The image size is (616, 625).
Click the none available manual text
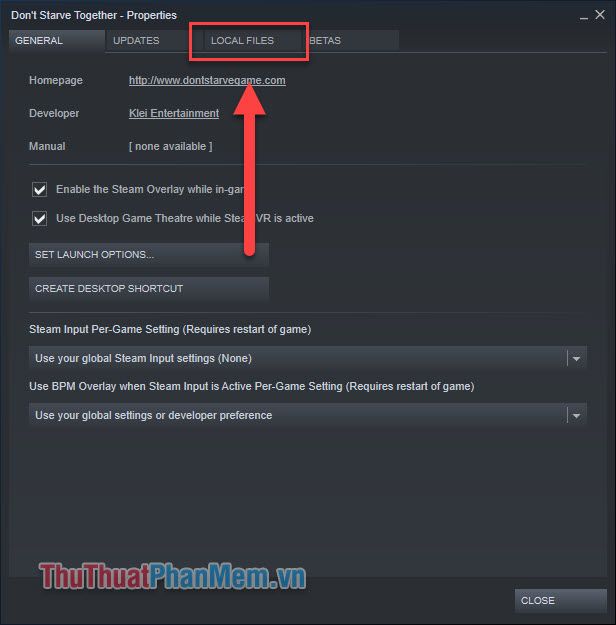171,146
